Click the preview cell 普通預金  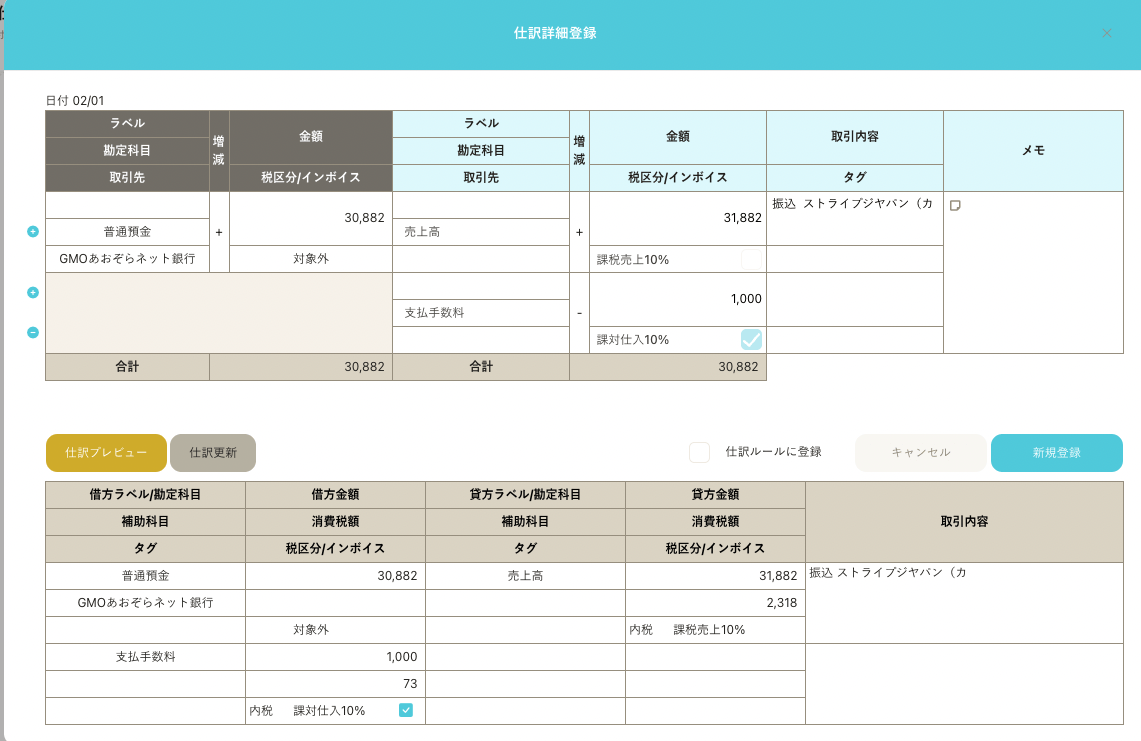click(146, 576)
